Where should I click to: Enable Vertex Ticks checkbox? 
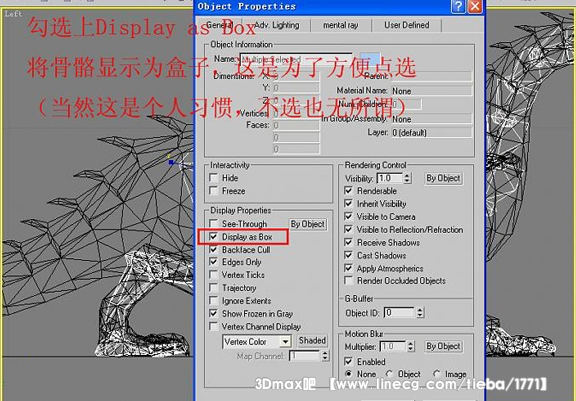pos(213,275)
